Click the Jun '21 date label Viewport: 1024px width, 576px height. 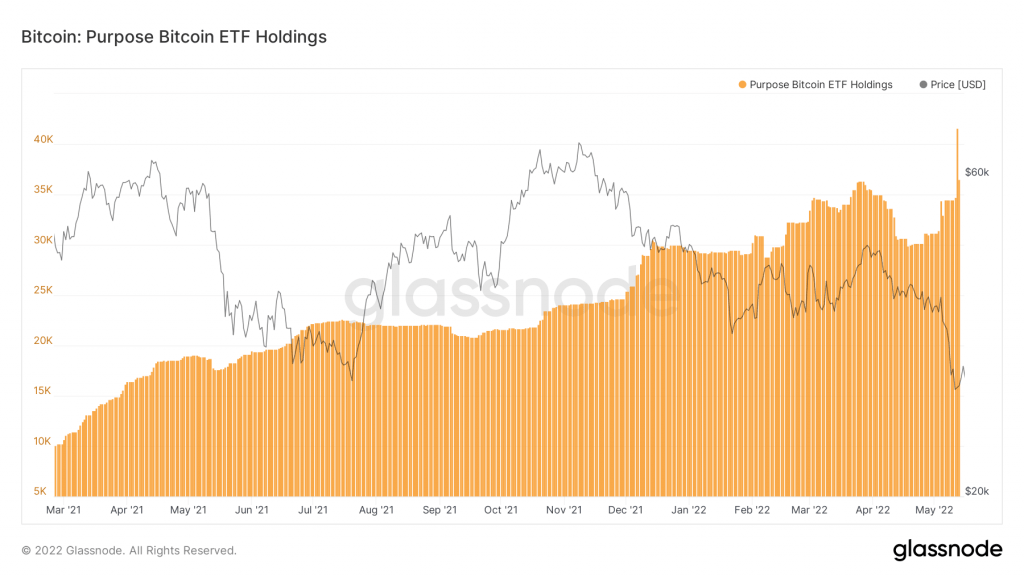click(x=251, y=510)
